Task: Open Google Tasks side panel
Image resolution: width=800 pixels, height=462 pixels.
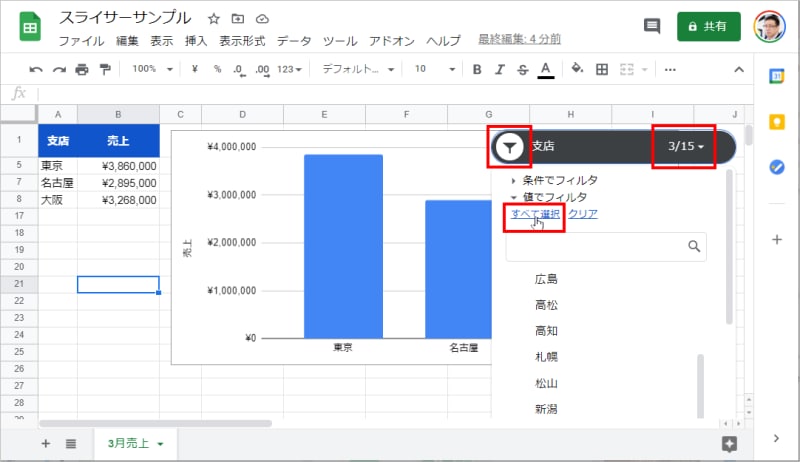Action: click(x=777, y=167)
